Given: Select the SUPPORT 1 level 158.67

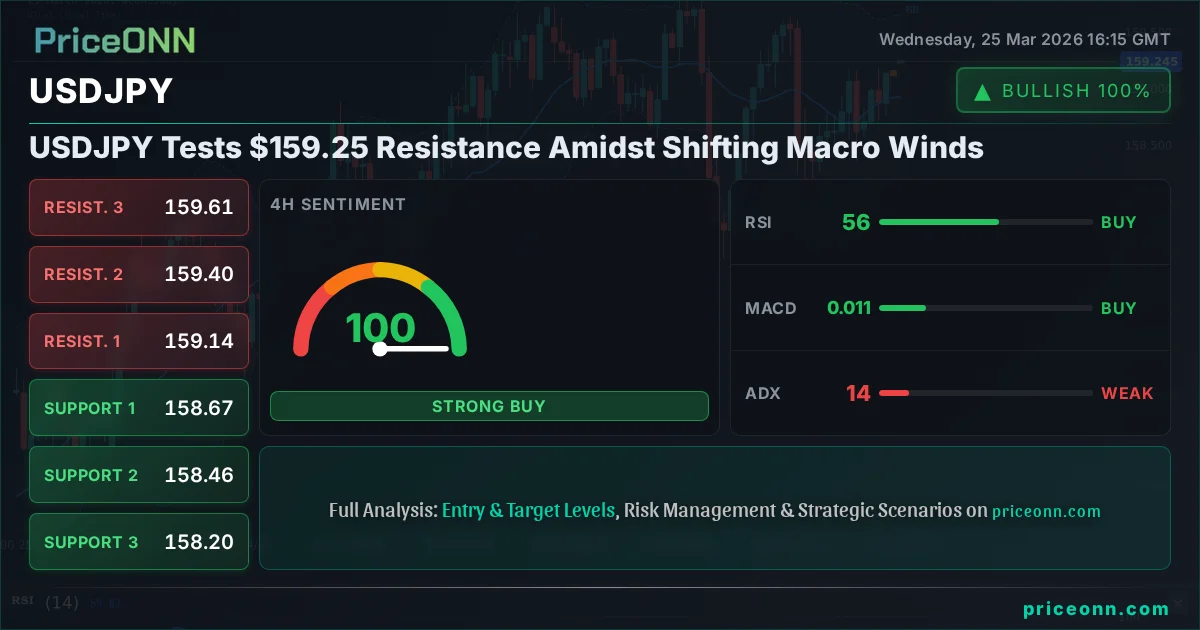Looking at the screenshot, I should 139,408.
